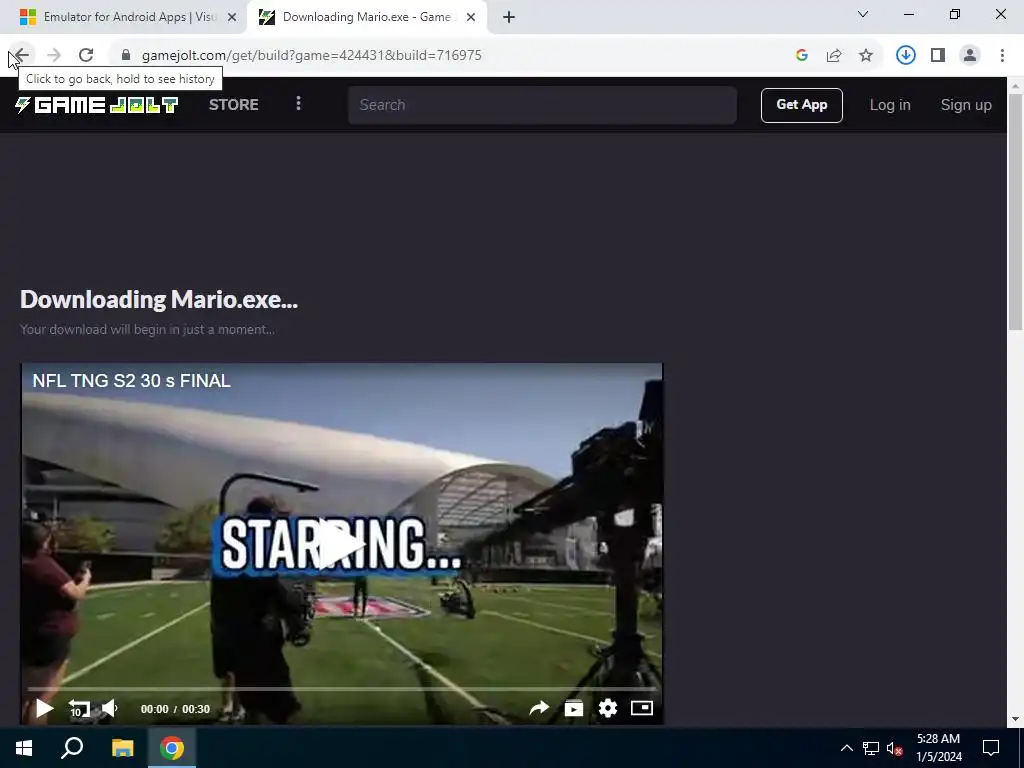Viewport: 1024px width, 768px height.
Task: Click the Sign up link
Action: pyautogui.click(x=966, y=105)
